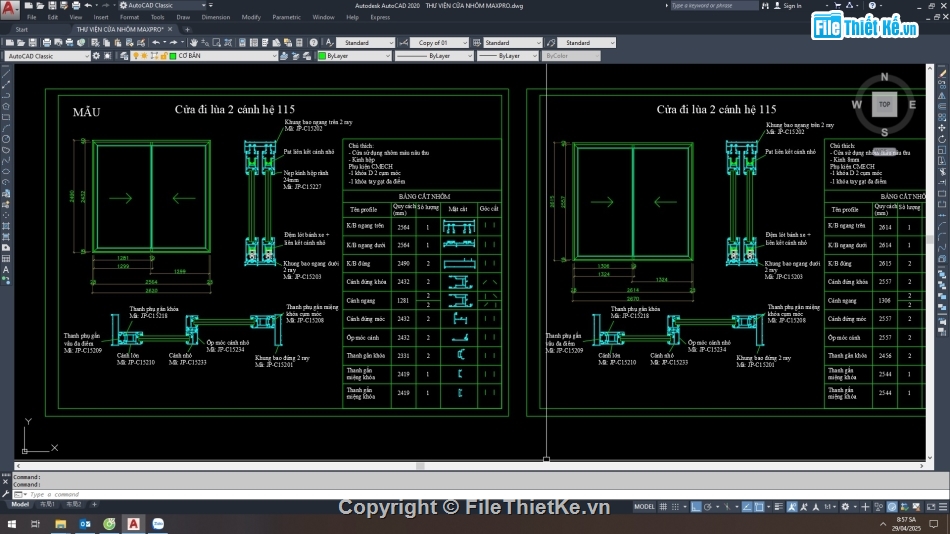The height and width of the screenshot is (534, 950).
Task: Select the Pan hand tool
Action: click(194, 42)
